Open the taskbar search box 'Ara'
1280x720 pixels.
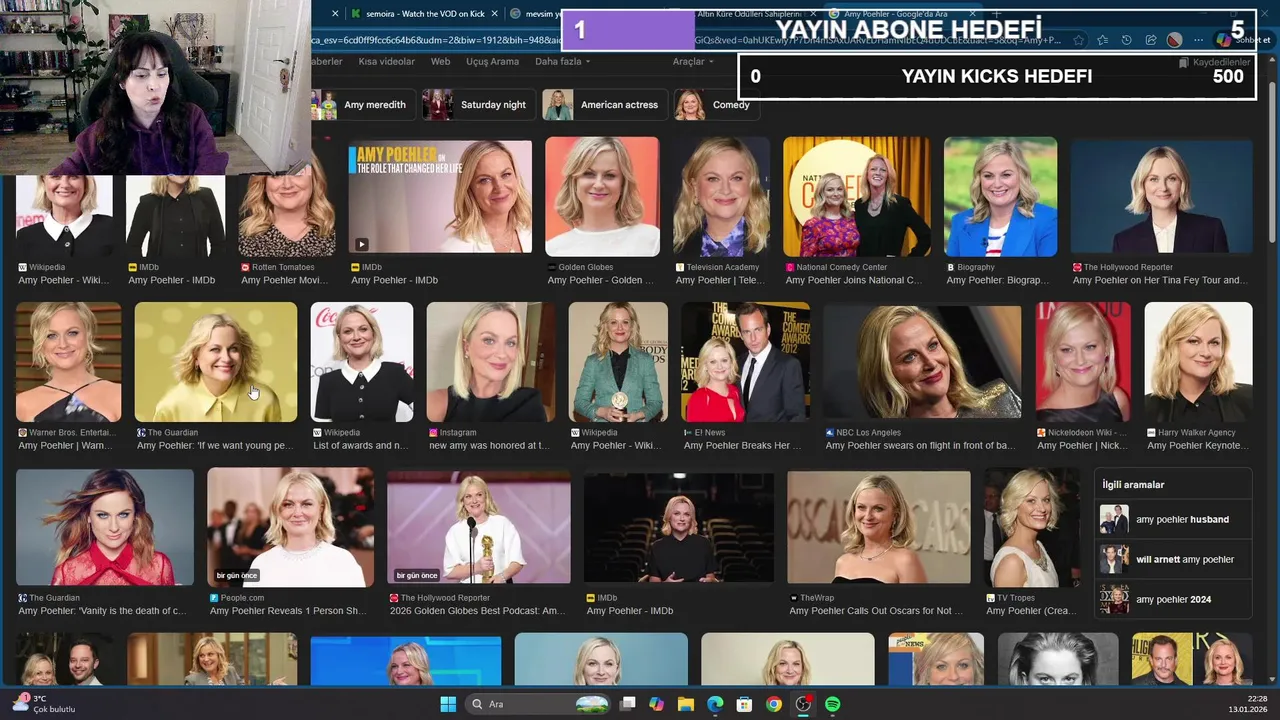click(536, 704)
